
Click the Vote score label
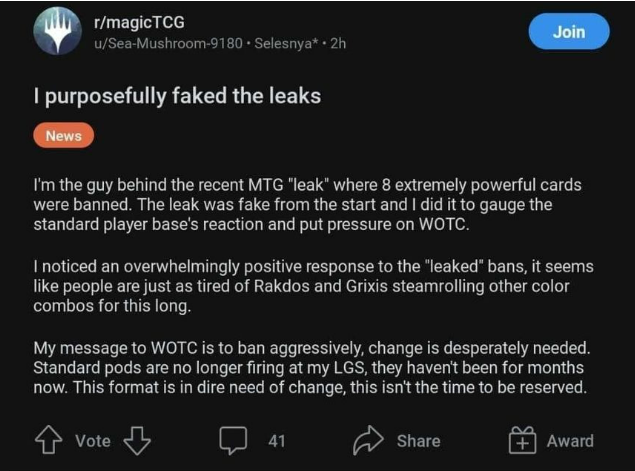pyautogui.click(x=93, y=441)
